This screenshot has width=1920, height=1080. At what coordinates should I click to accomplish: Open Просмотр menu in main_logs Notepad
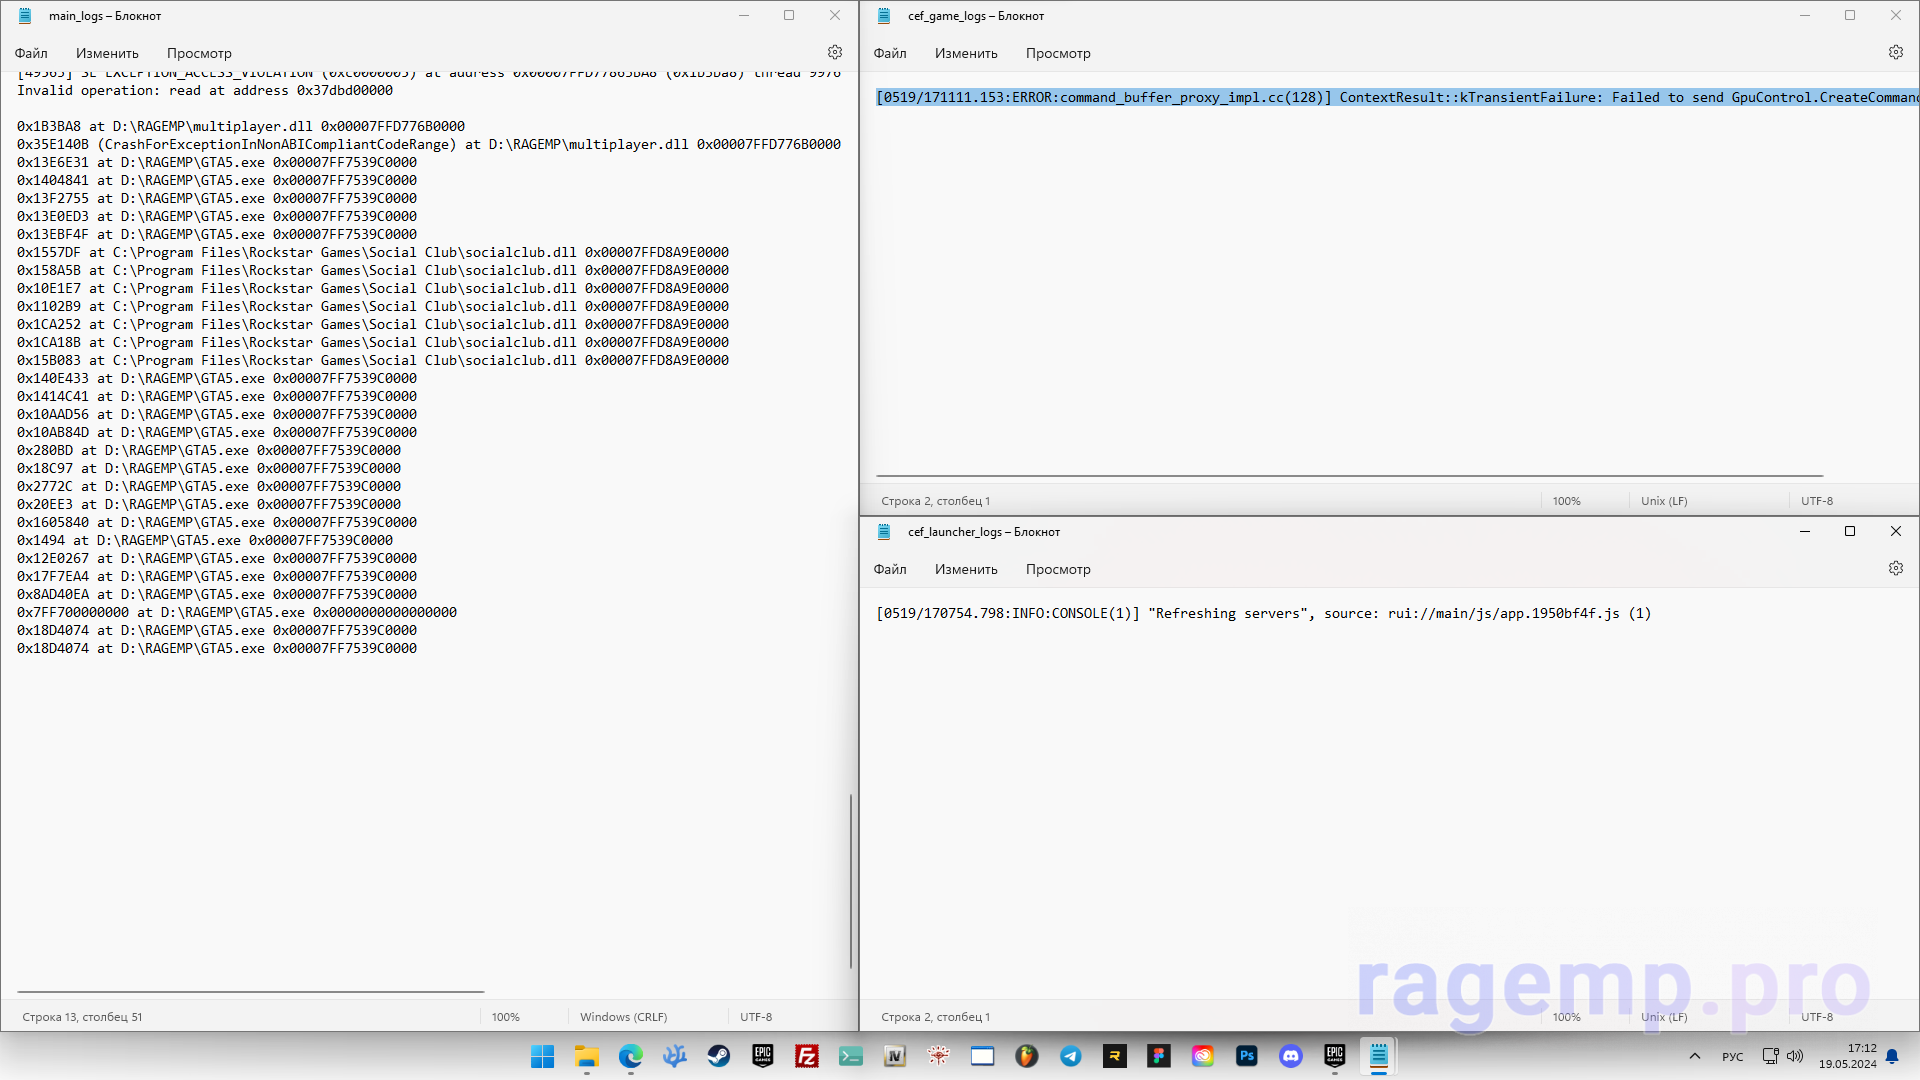199,53
